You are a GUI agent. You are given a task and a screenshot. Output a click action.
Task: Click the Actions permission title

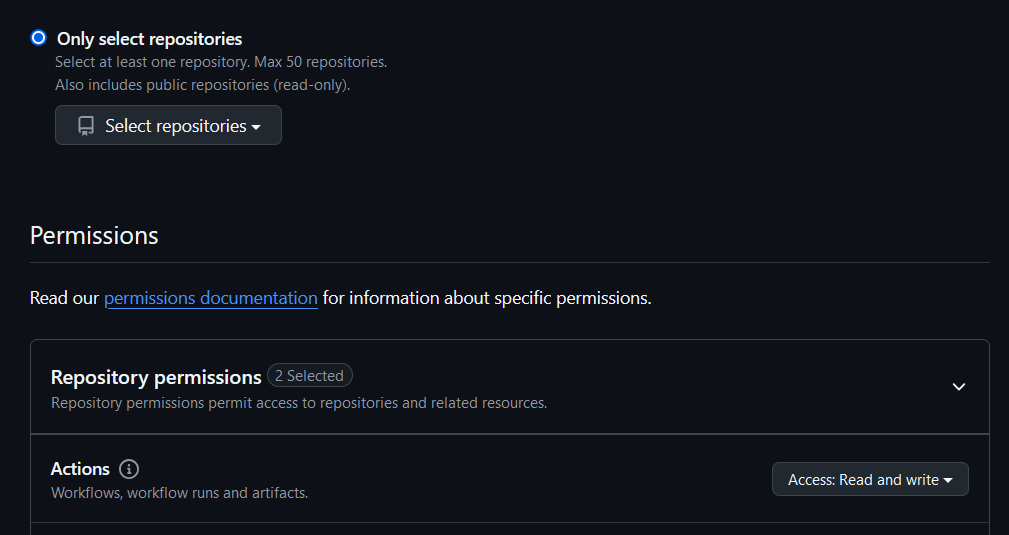pyautogui.click(x=80, y=469)
